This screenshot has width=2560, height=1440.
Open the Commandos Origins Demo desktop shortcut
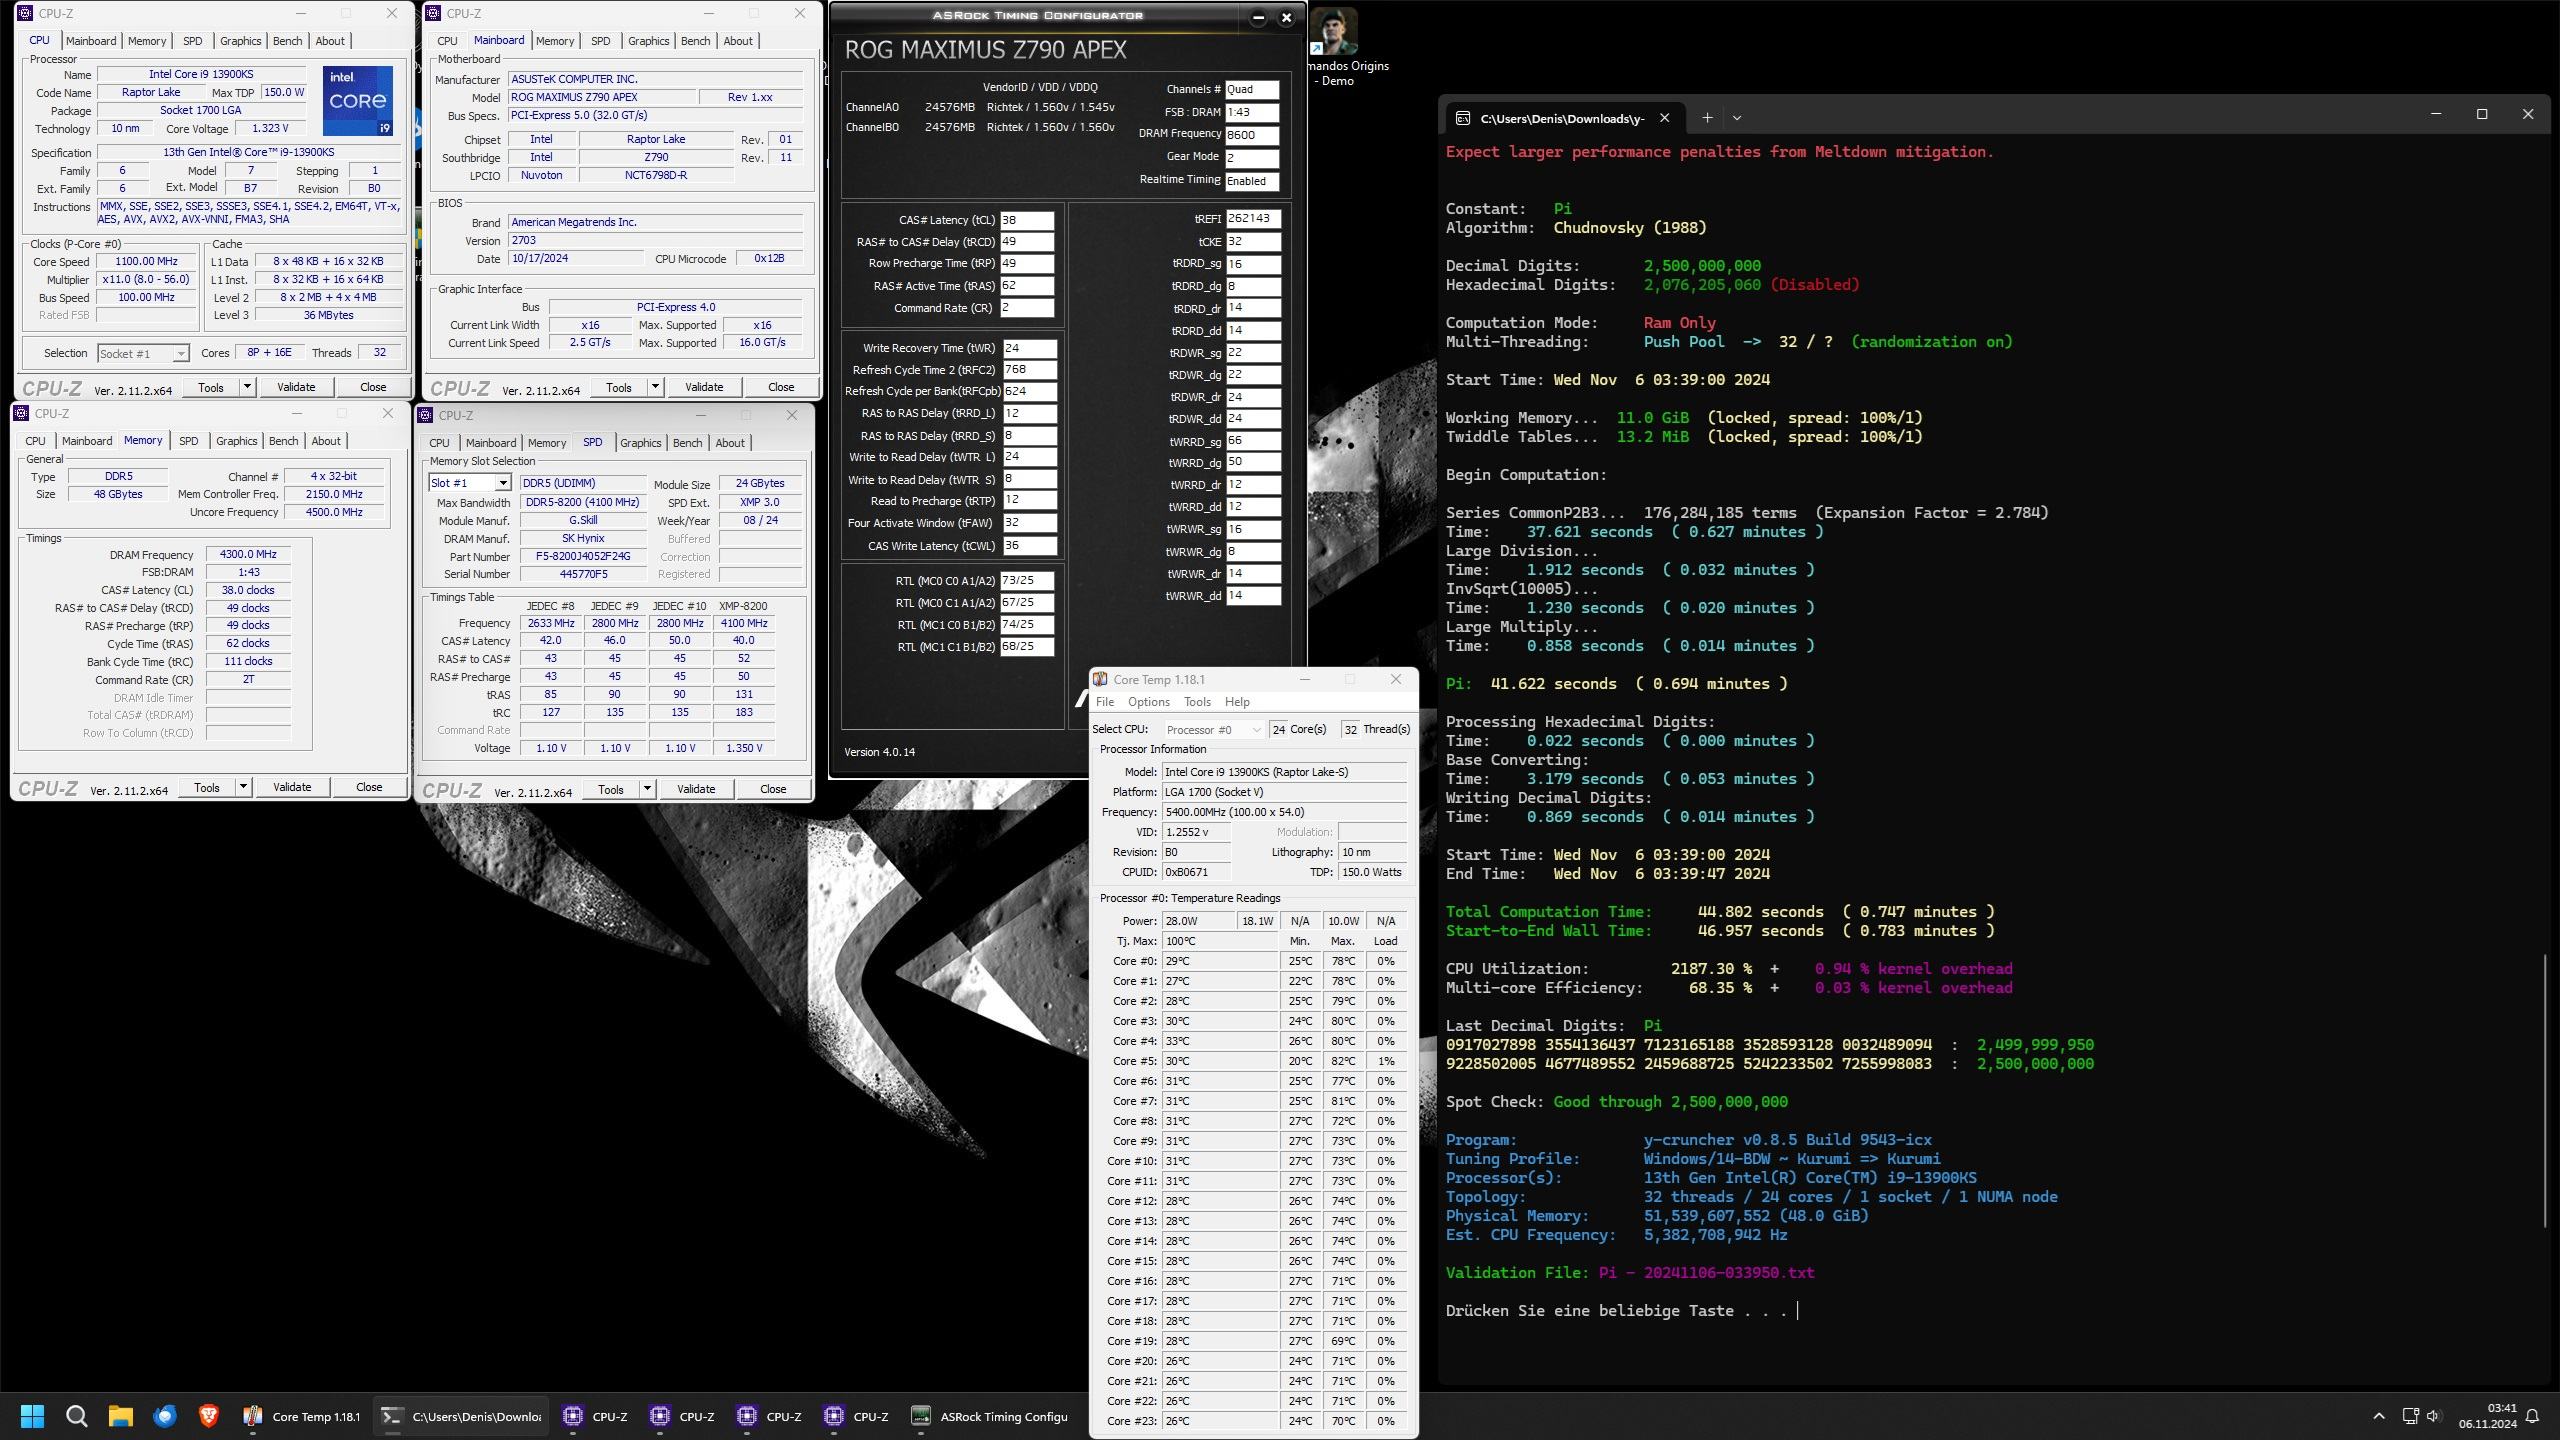pos(1337,46)
